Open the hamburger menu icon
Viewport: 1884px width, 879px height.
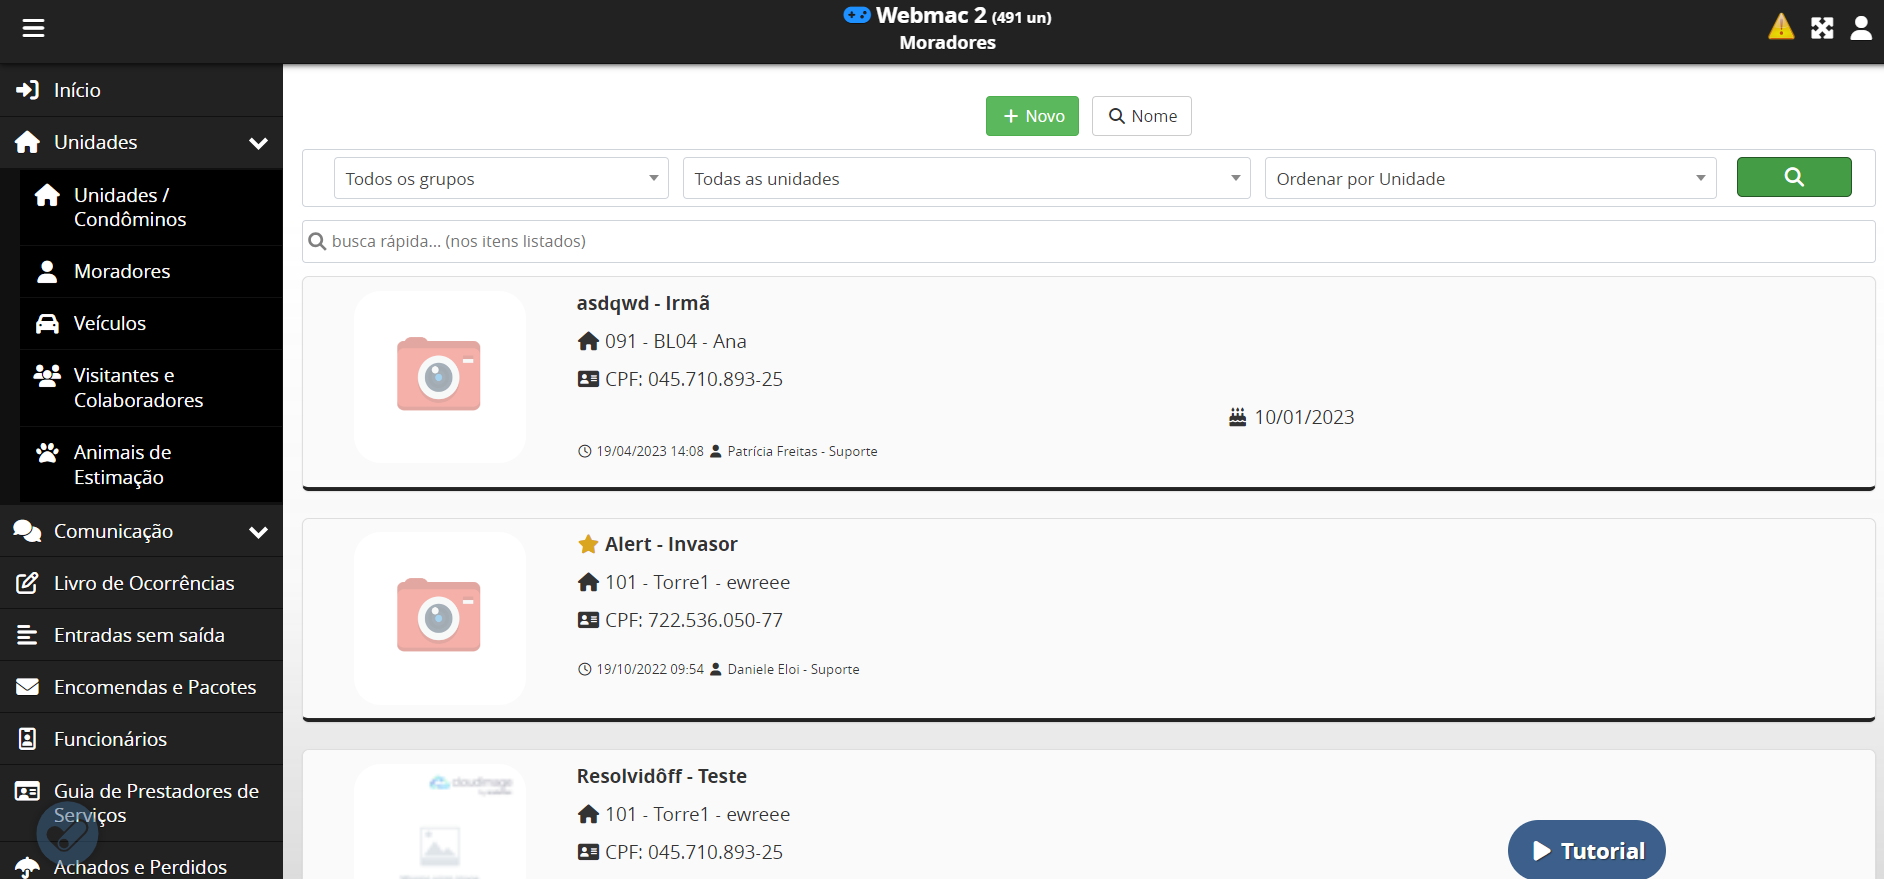tap(33, 28)
